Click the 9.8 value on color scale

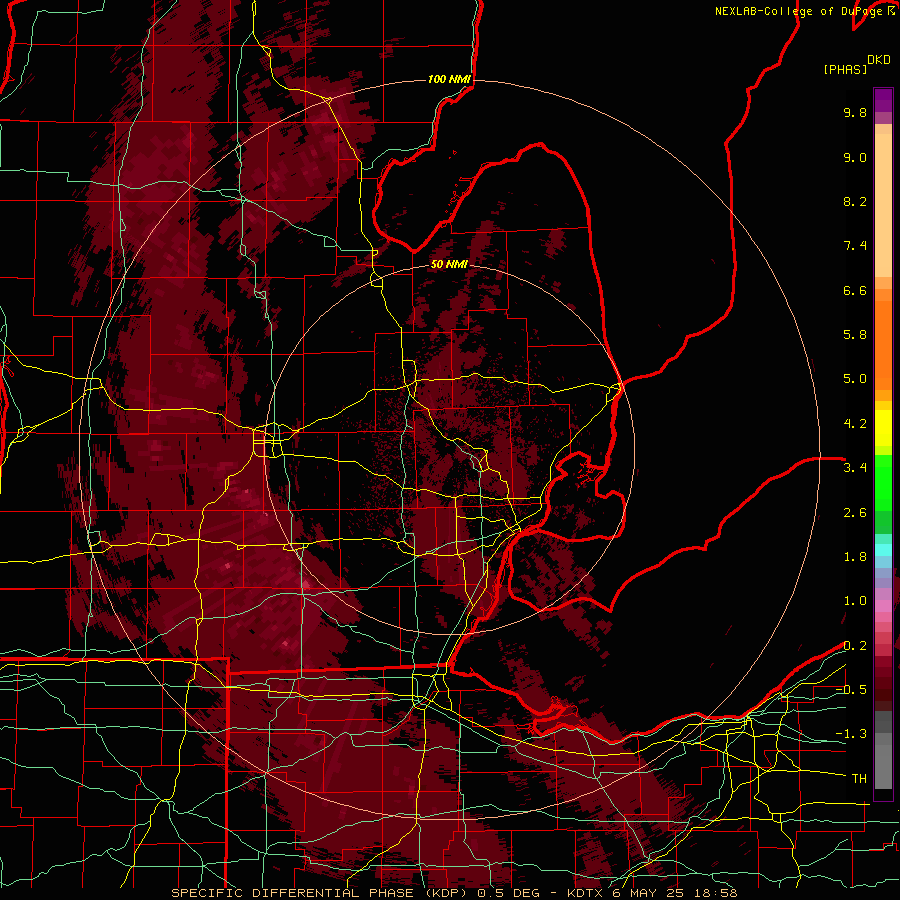click(x=855, y=112)
